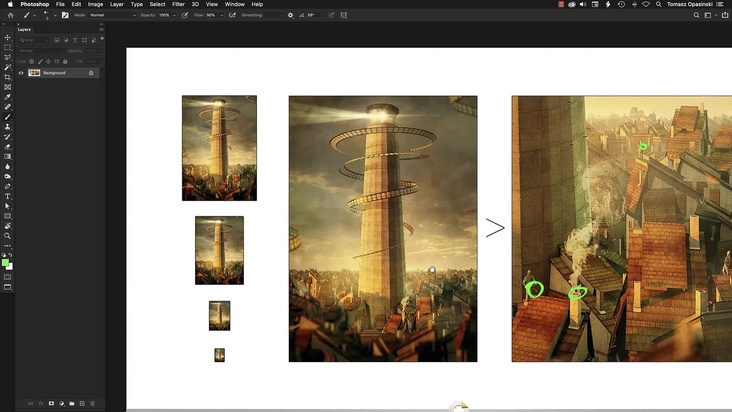
Task: Open the Brush Preset picker dropdown
Action: [55, 15]
